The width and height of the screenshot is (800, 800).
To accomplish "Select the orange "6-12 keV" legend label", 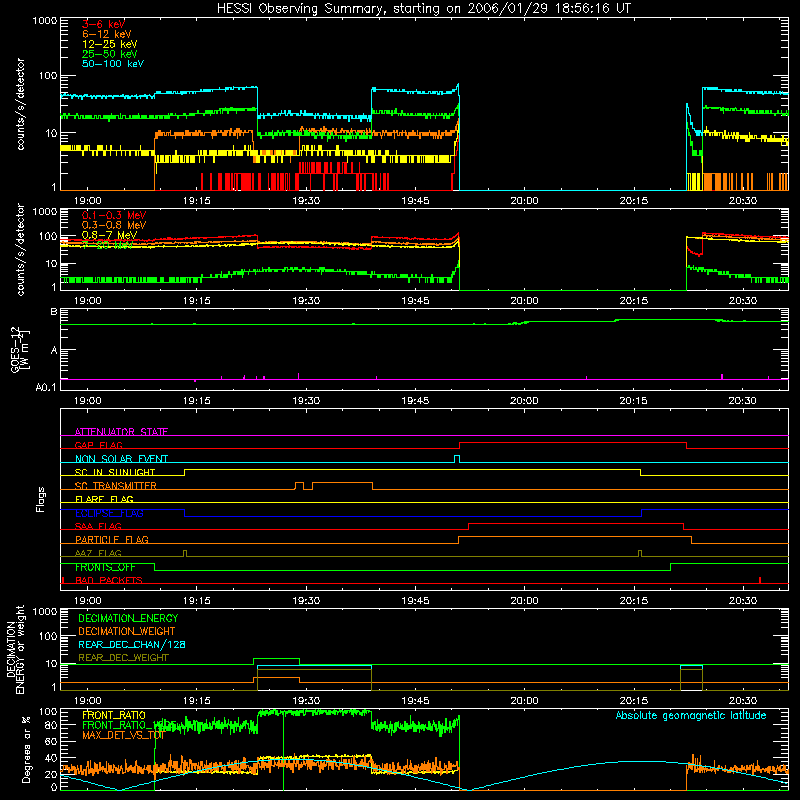I will [107, 34].
